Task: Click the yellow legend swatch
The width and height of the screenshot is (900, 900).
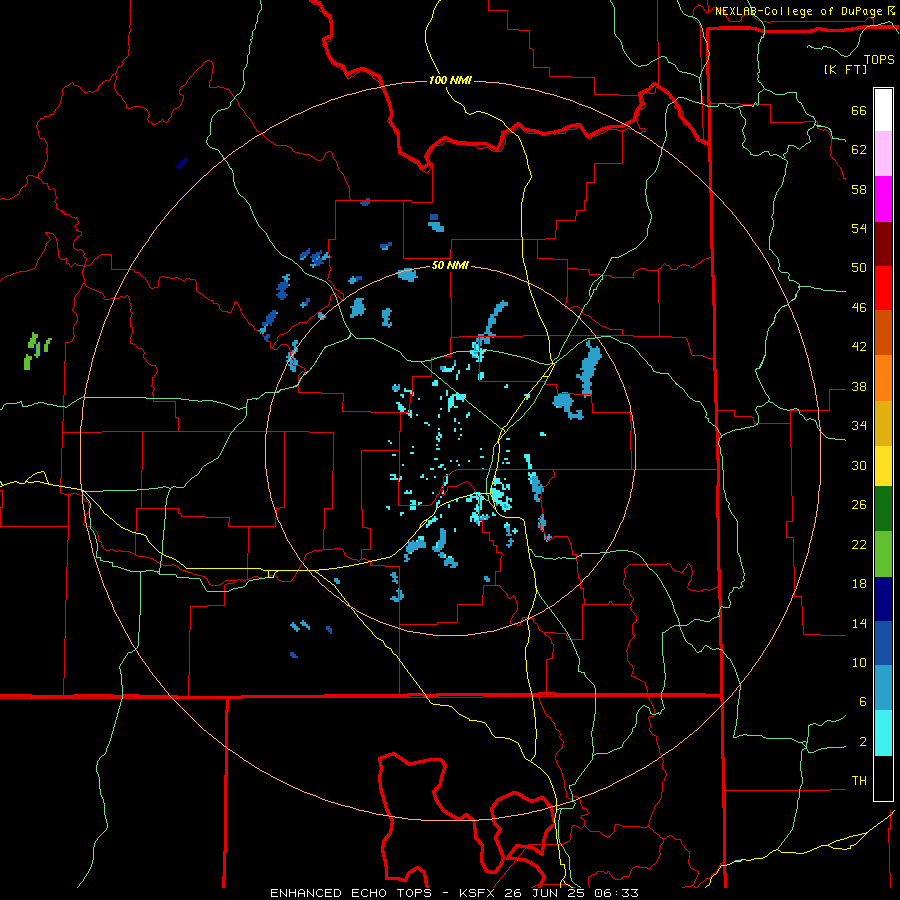Action: click(x=883, y=466)
